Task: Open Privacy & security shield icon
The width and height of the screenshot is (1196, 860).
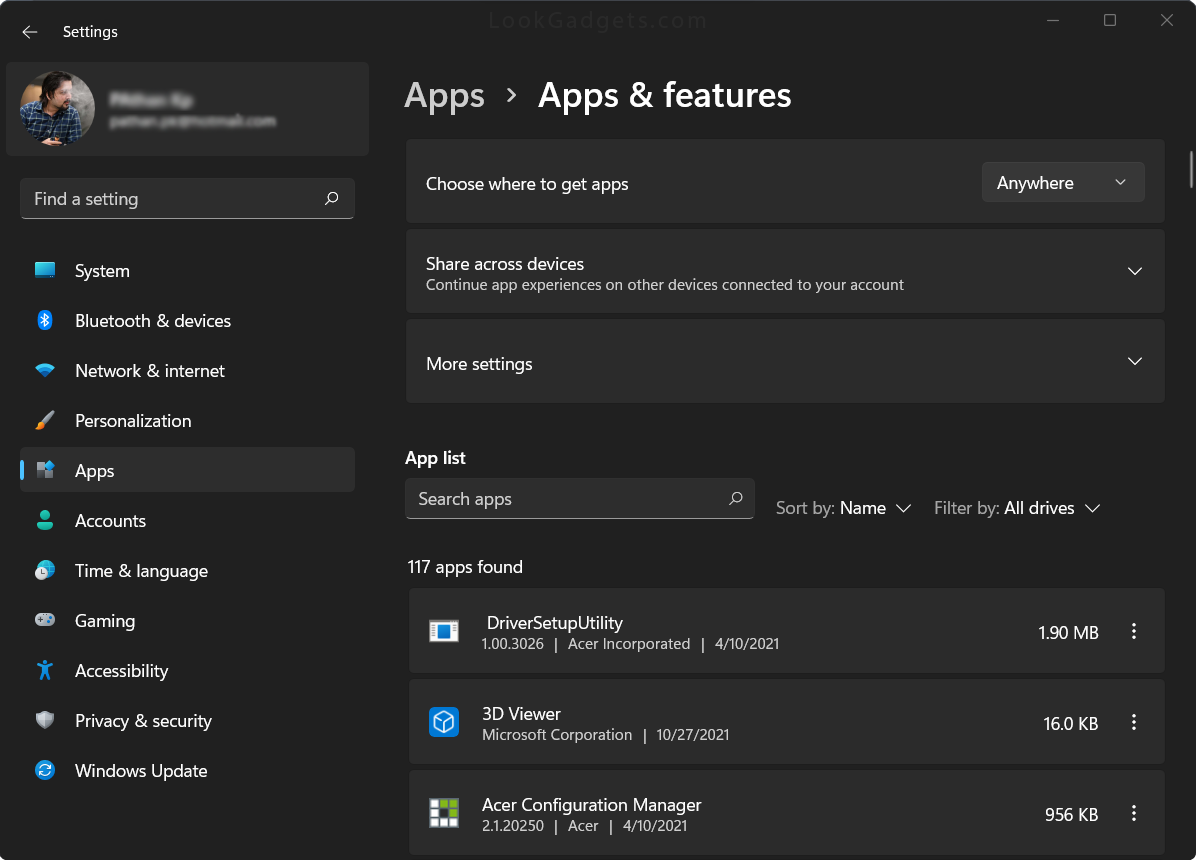Action: (45, 720)
